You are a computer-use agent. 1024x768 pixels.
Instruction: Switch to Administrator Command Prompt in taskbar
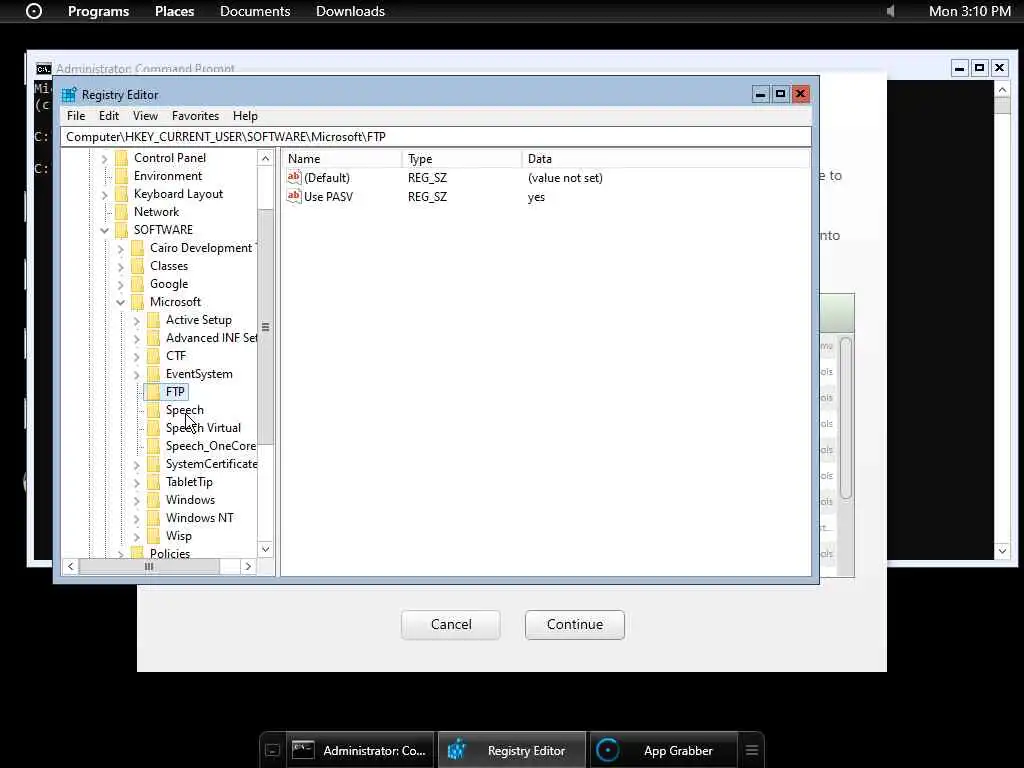(x=360, y=750)
